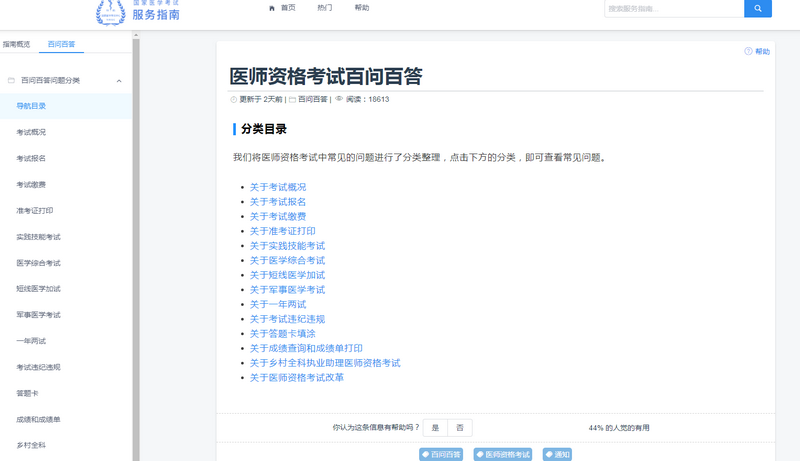Click the sidebar vertical scrollbar
Viewport: 800px width, 461px height.
click(x=136, y=250)
